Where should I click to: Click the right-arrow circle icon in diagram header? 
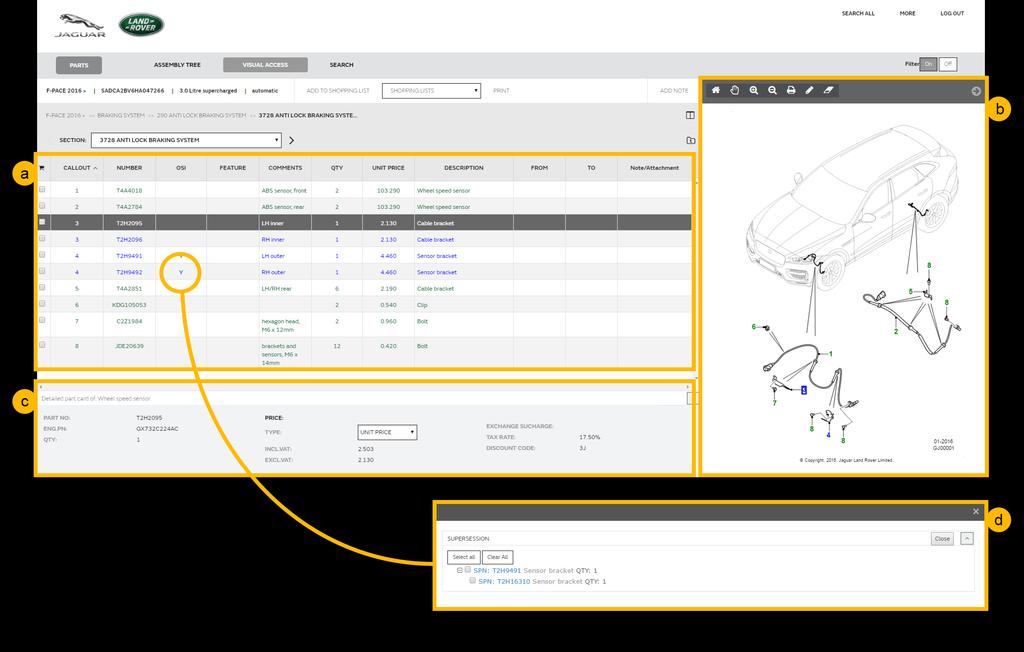pos(976,91)
